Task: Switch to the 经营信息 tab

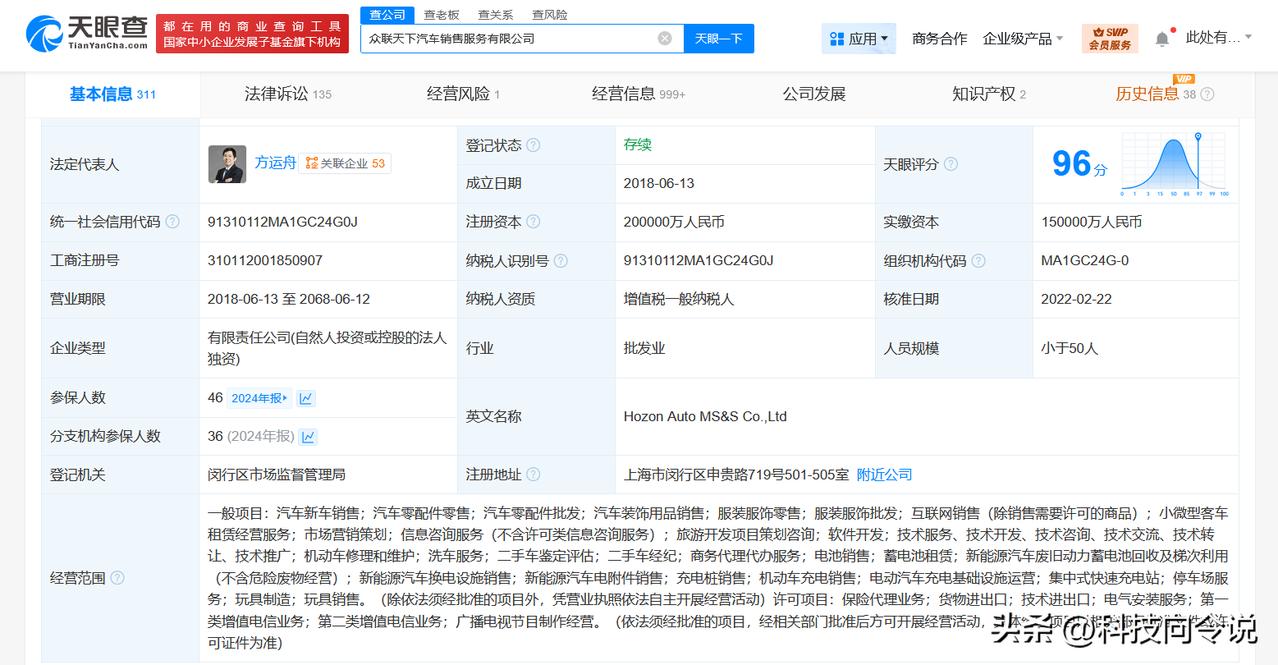Action: [638, 94]
